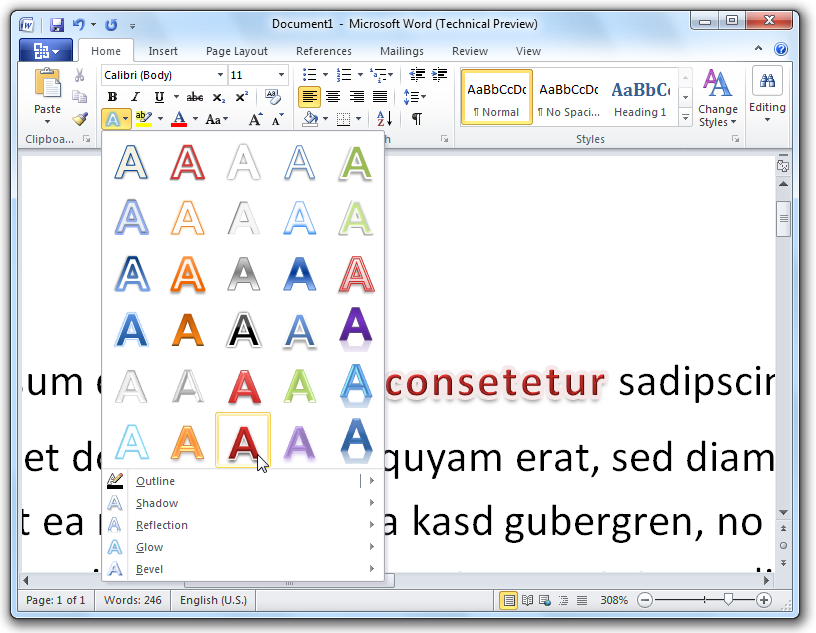Select the Full Screen Reading view icon
Viewport: 816px width, 633px height.
point(528,600)
